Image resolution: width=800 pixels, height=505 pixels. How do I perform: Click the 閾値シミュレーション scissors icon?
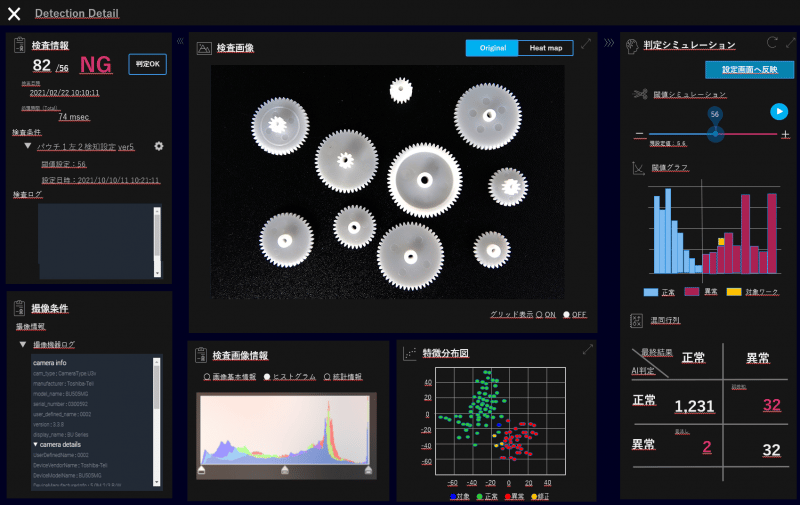pos(640,94)
